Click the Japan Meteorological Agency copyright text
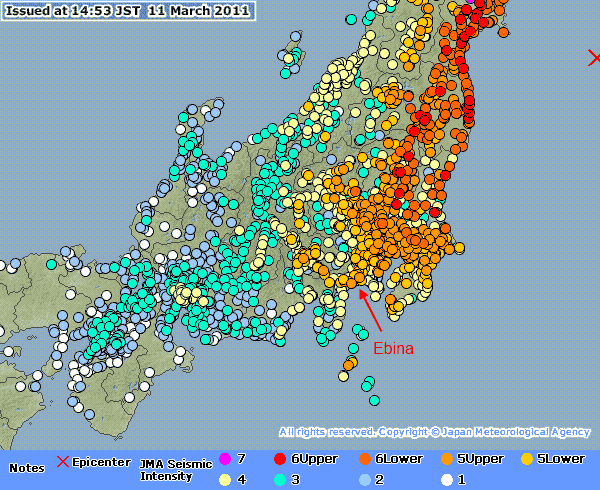600x490 pixels. coord(434,432)
